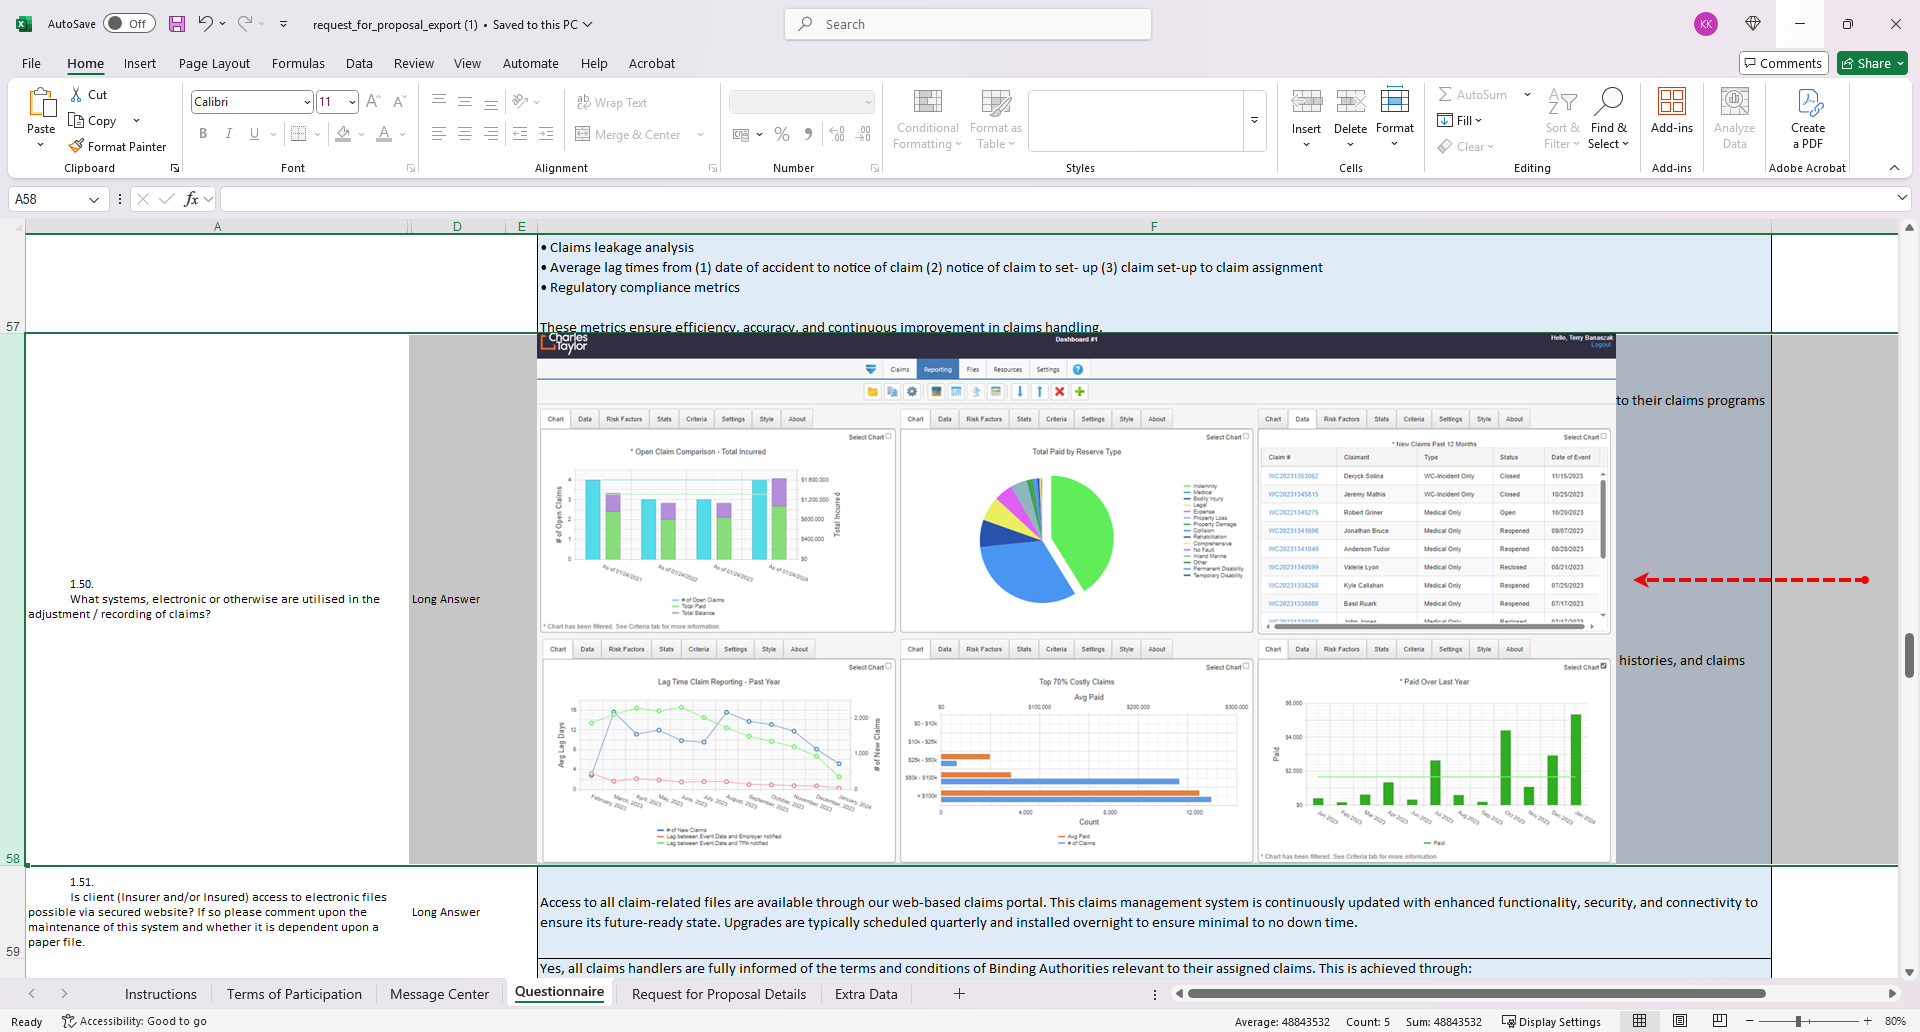The width and height of the screenshot is (1920, 1032).
Task: Expand the Fill options dropdown
Action: (1480, 120)
